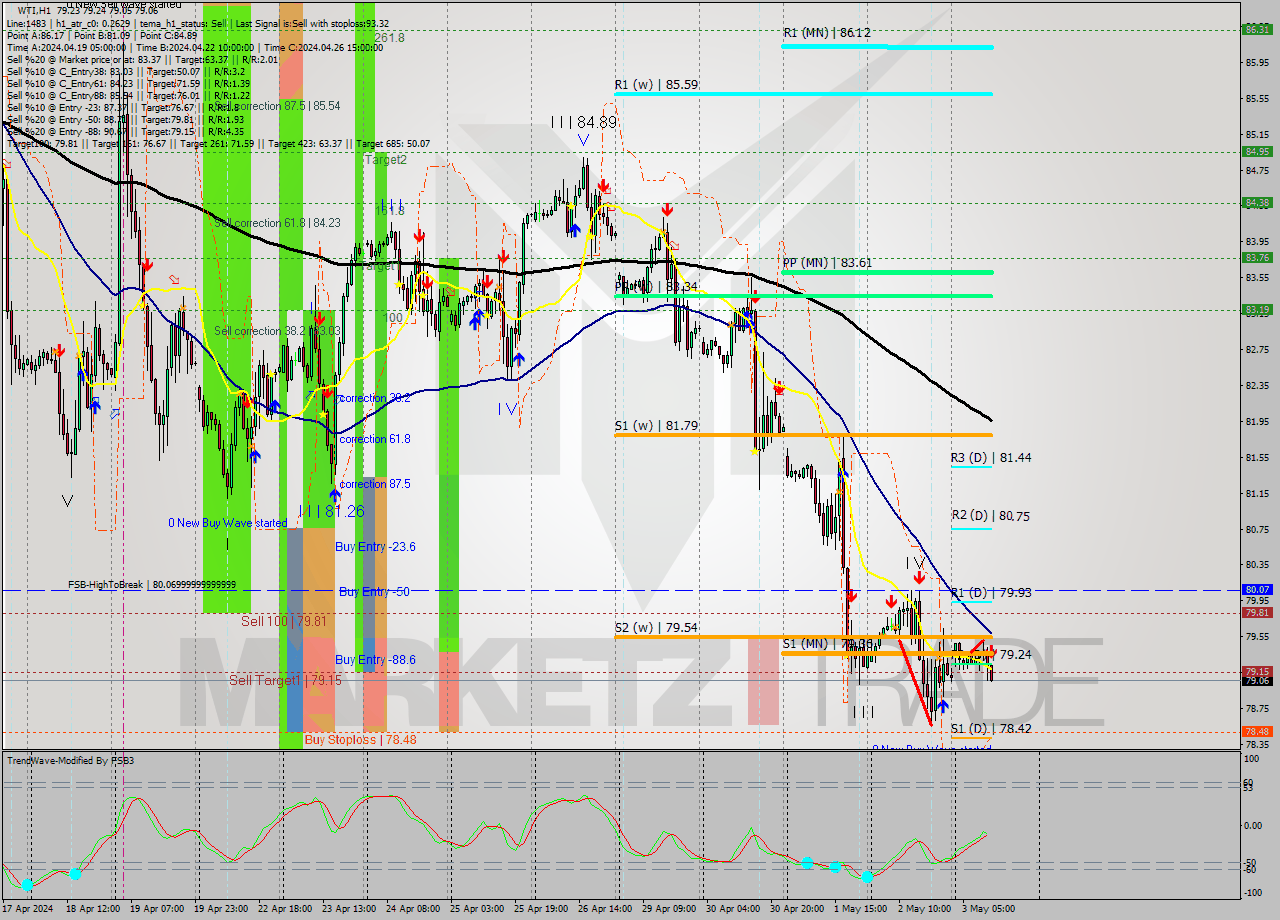Click the blue buy arrow beside I I | 81.26

[x=335, y=494]
